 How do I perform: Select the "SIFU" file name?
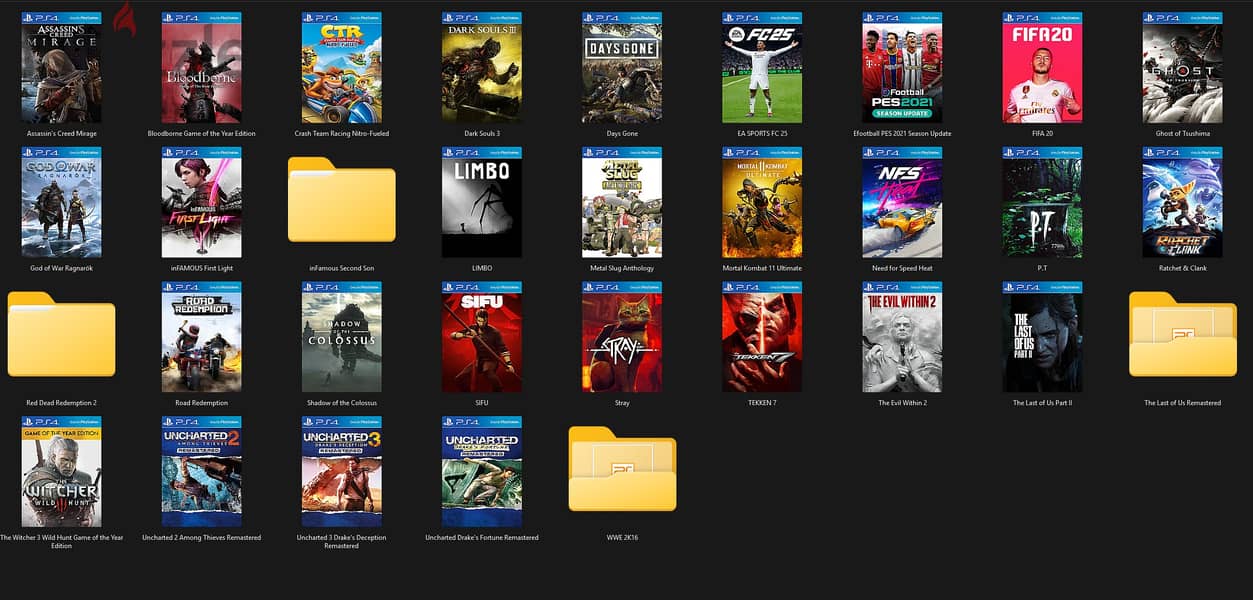click(x=481, y=403)
